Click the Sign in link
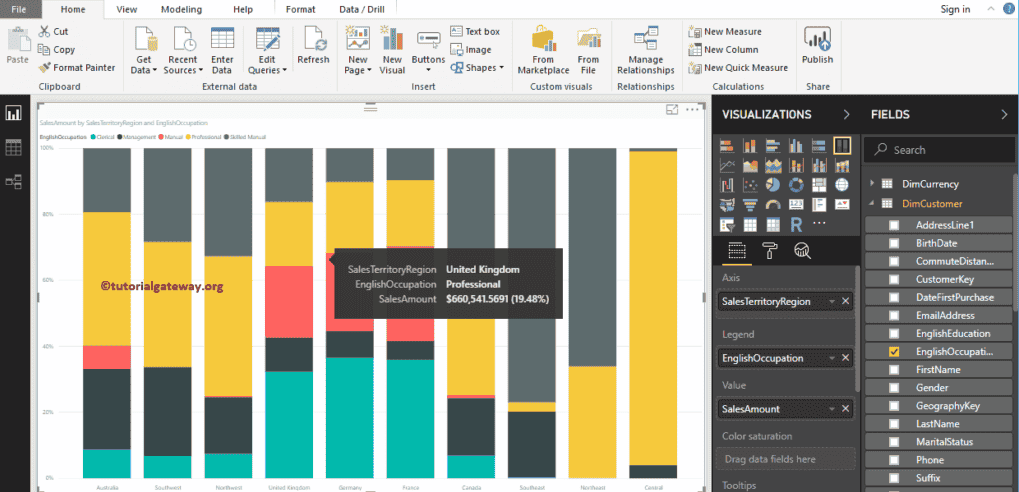The image size is (1019, 492). (x=955, y=9)
